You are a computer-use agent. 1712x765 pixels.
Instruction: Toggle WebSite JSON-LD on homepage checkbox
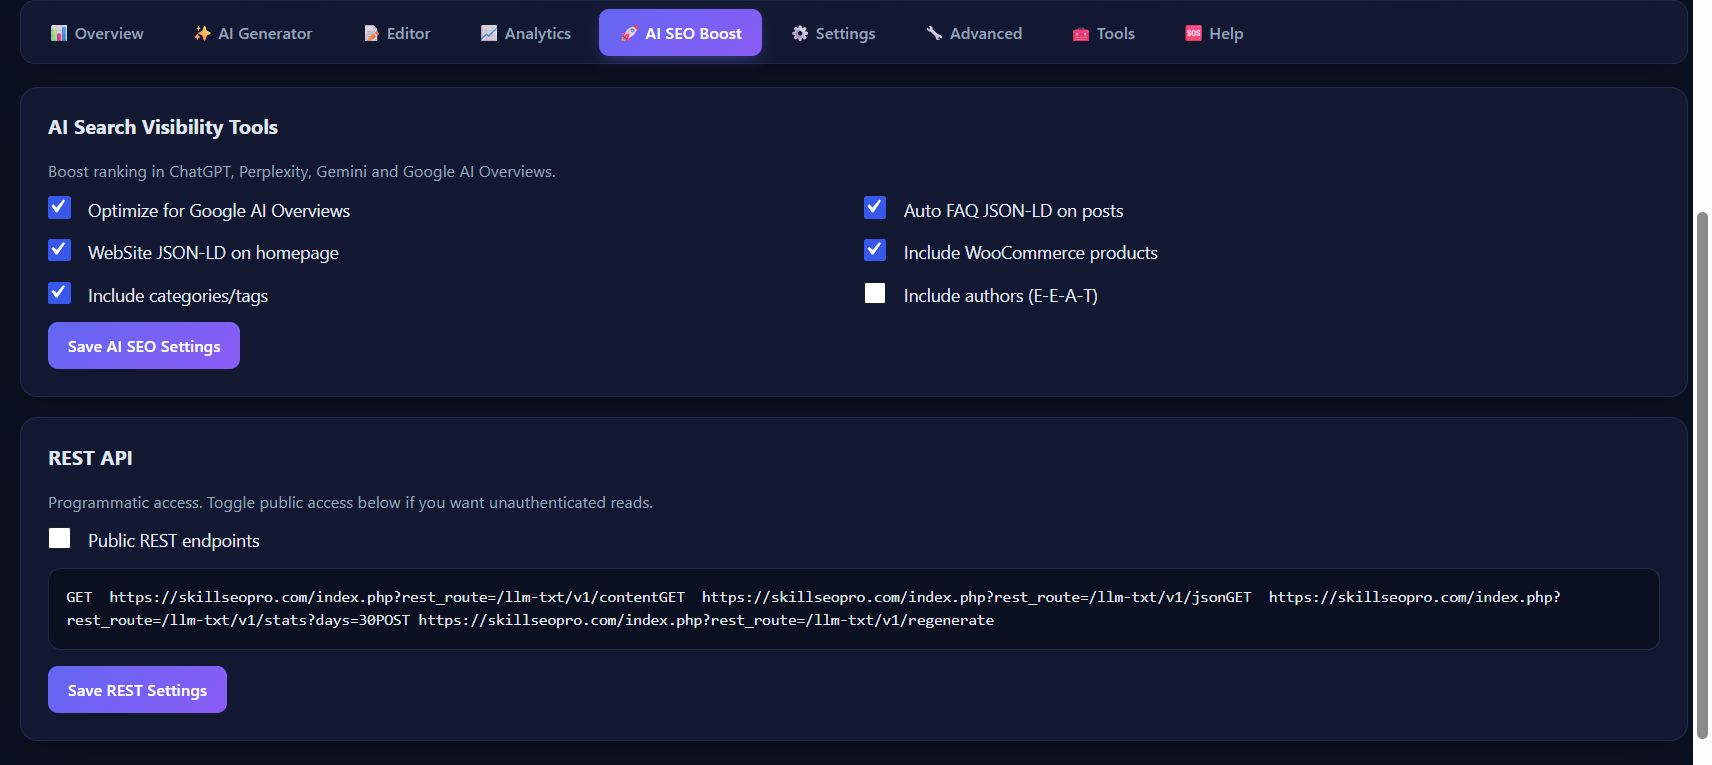pos(60,249)
